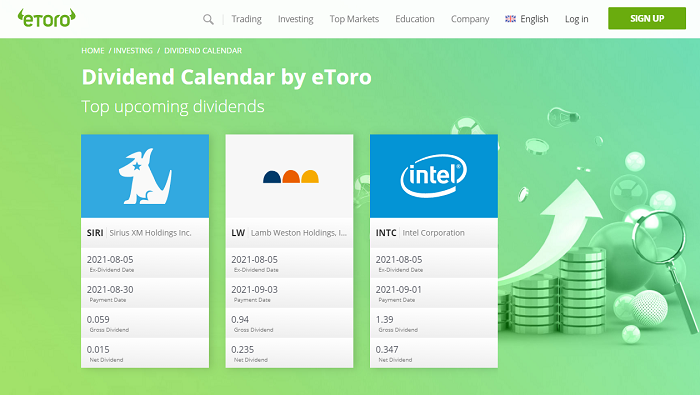Click SIRI ex-dividend date 2021-08-05
This screenshot has width=700, height=395.
click(110, 259)
